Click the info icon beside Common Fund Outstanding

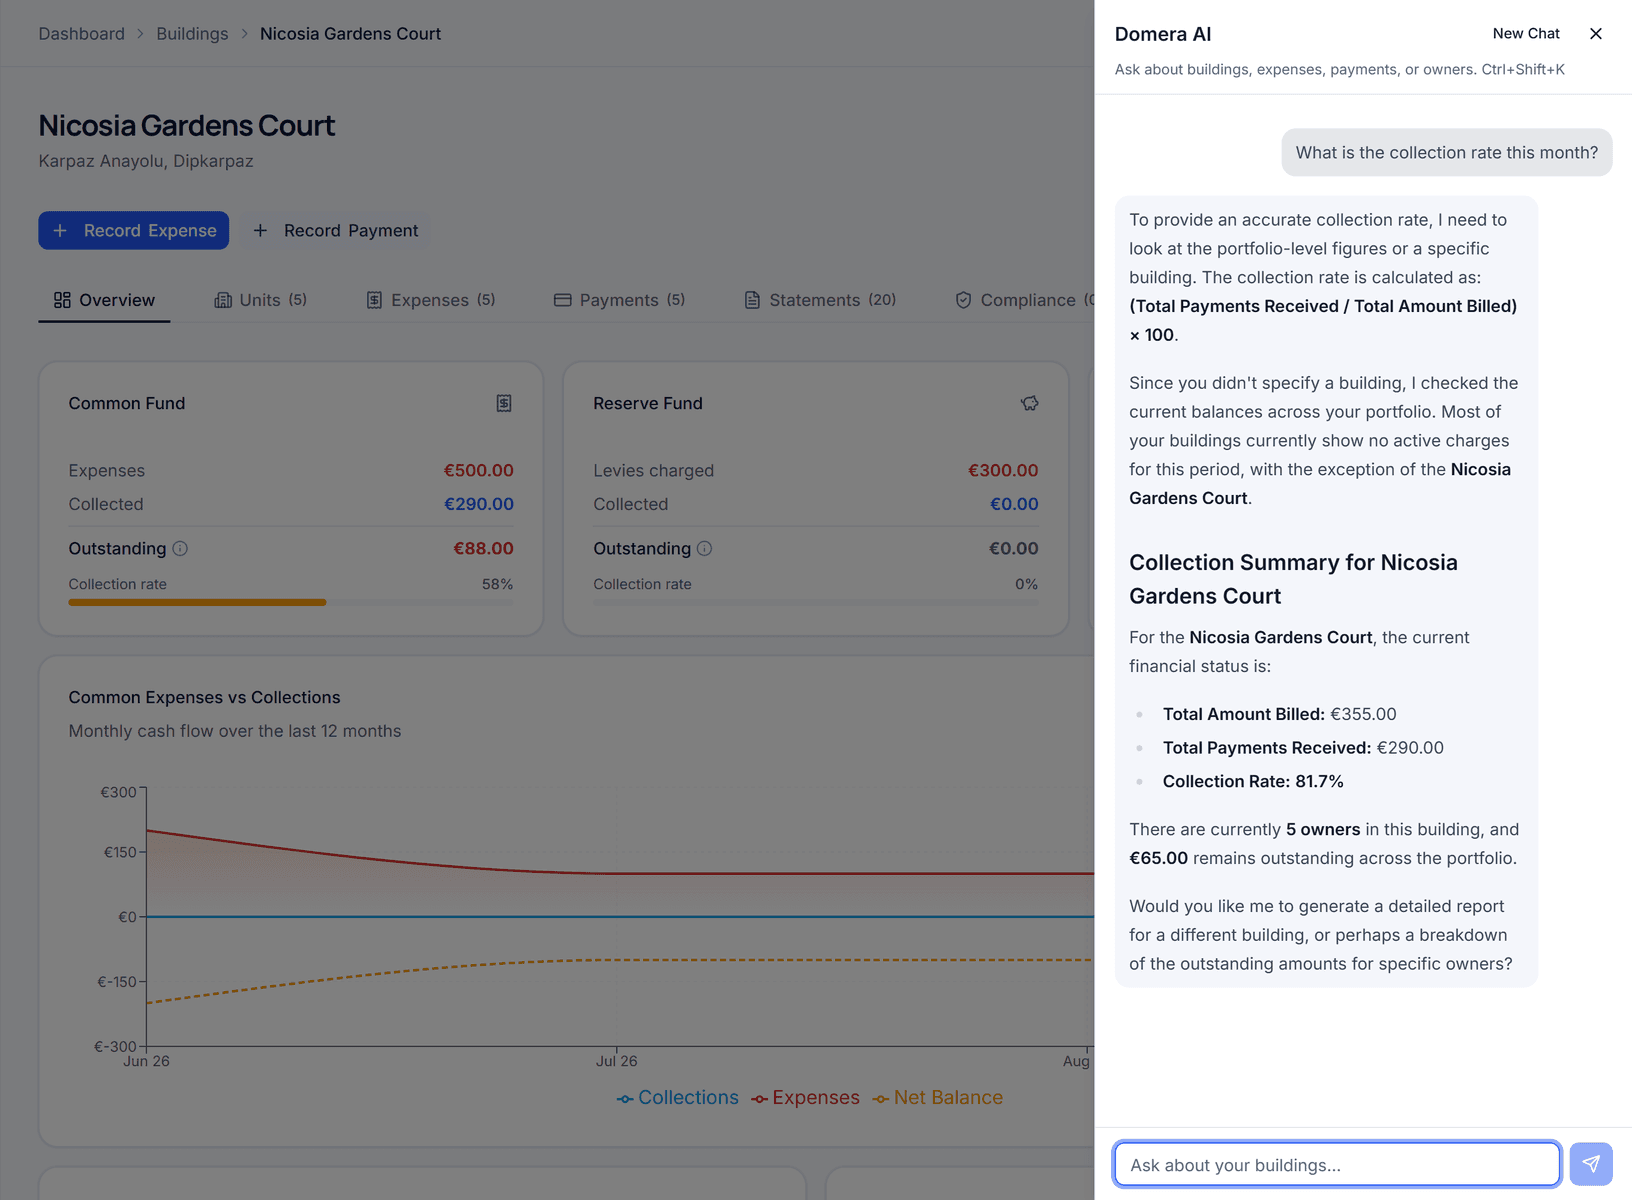click(180, 548)
